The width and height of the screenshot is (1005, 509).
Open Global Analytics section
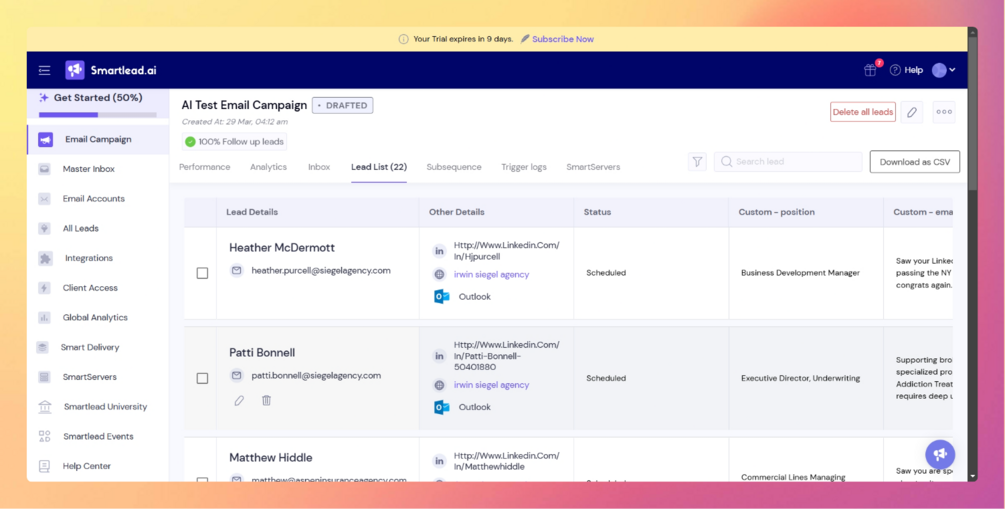tap(97, 317)
